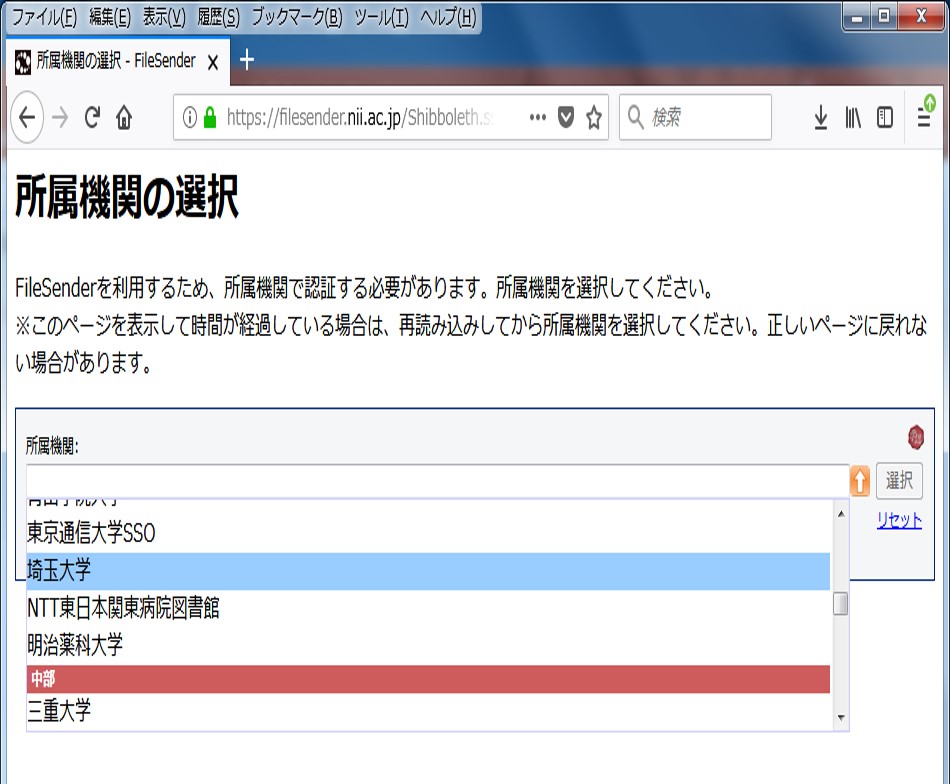
Task: Open the 表示(V) menu
Action: 164,17
